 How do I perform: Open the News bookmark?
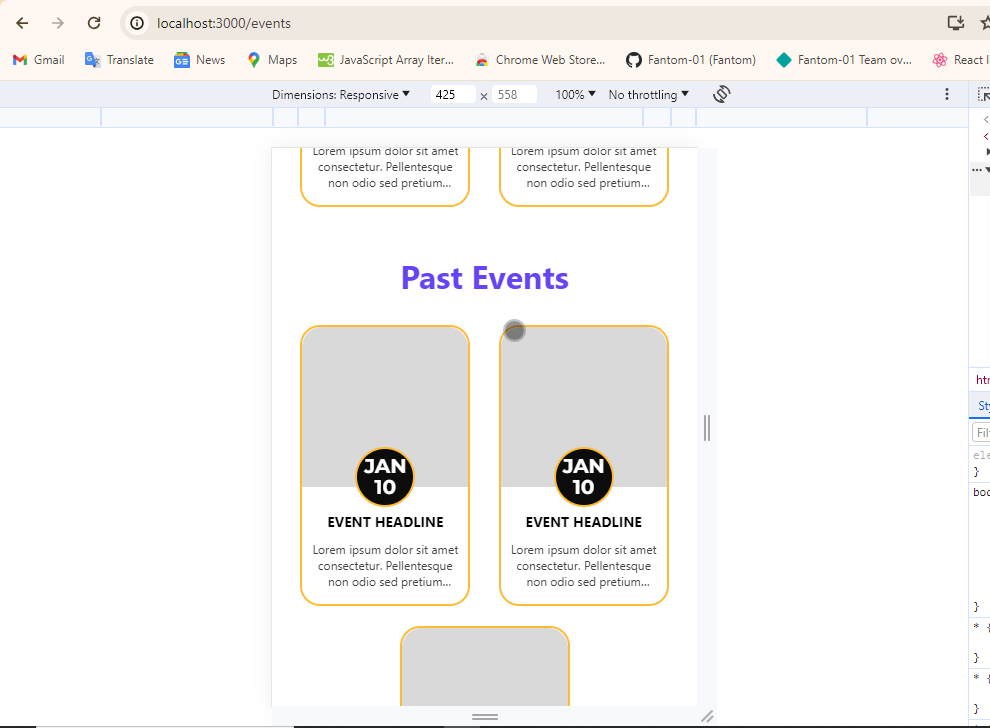[x=200, y=60]
